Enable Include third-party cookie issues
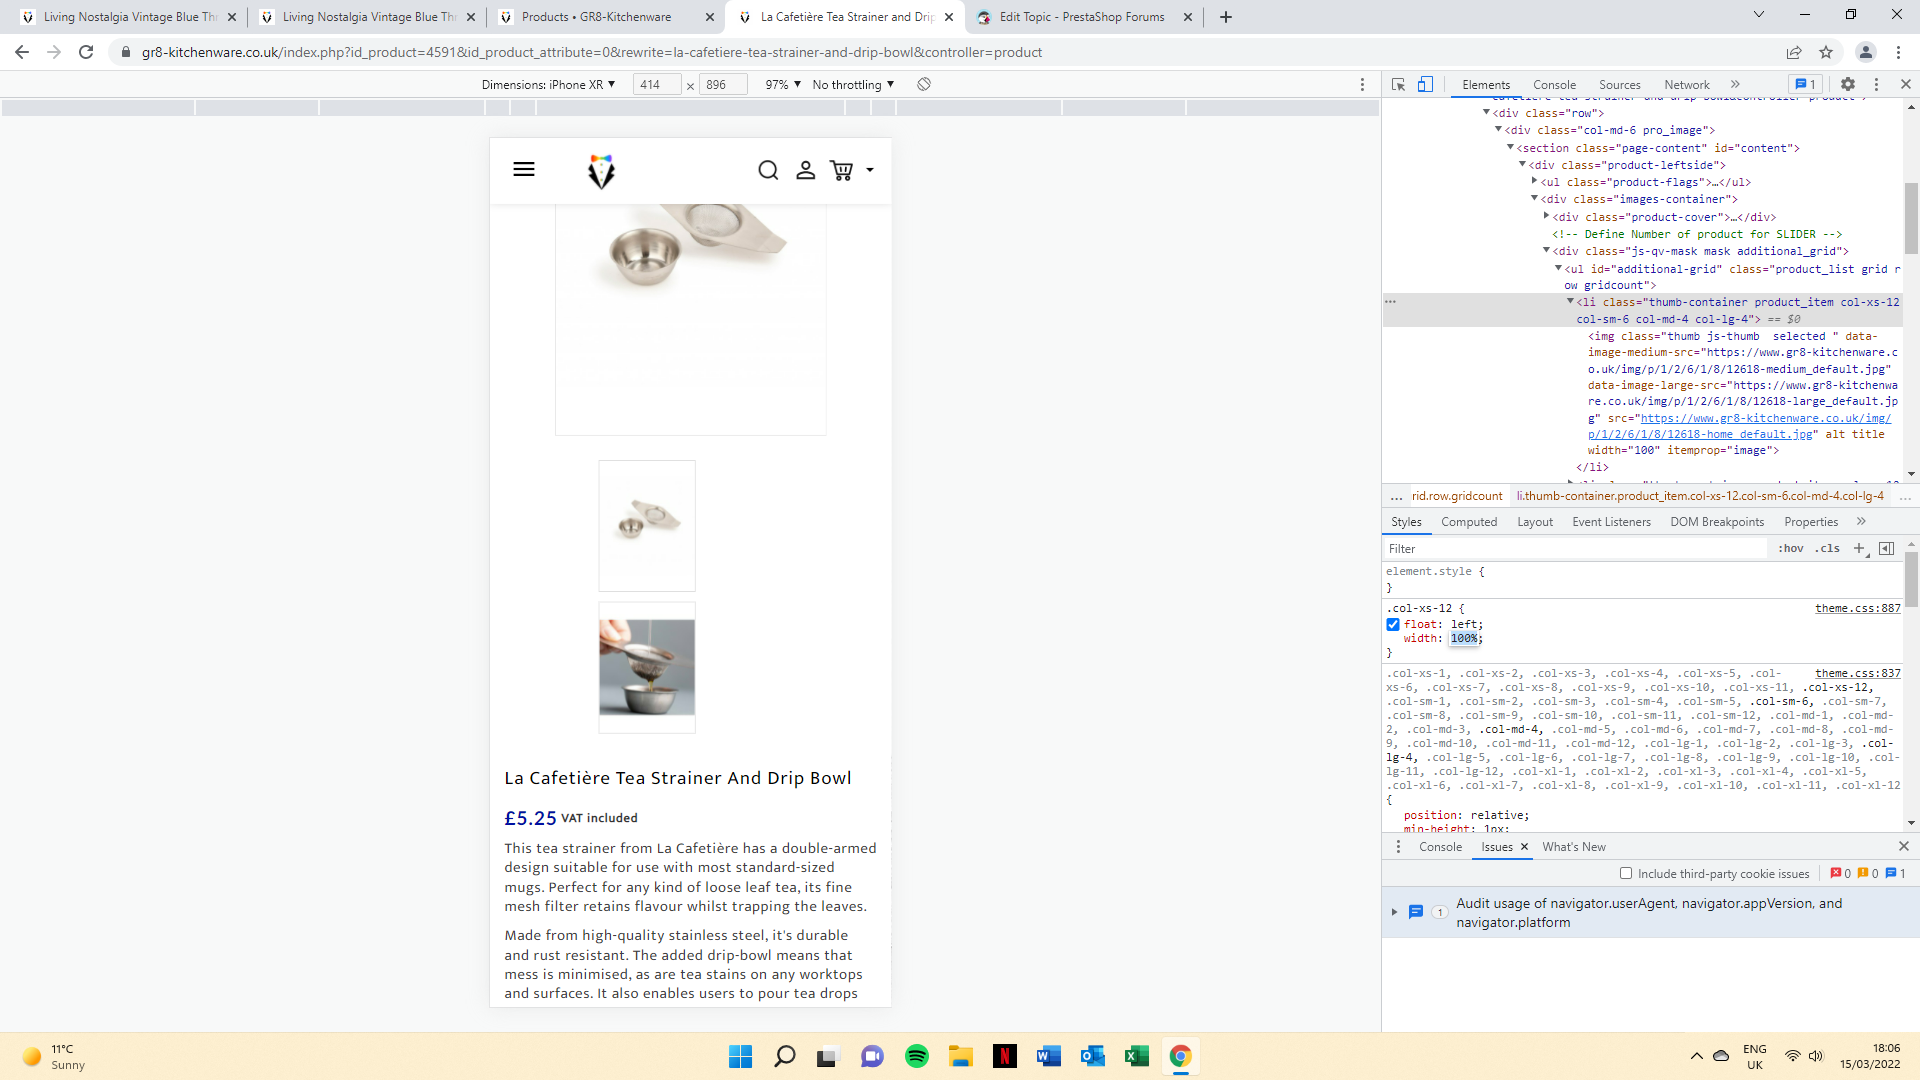 (x=1626, y=873)
